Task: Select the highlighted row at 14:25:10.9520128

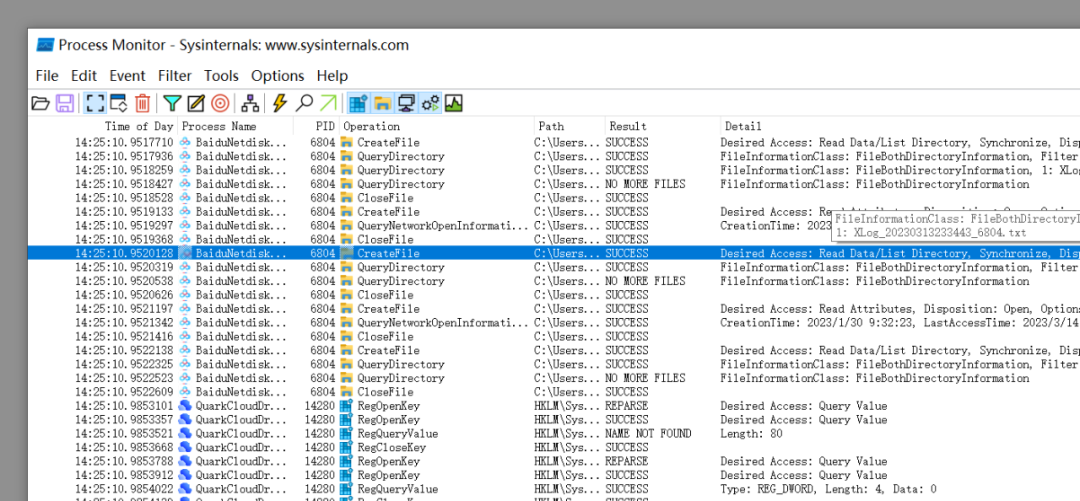Action: click(x=554, y=253)
